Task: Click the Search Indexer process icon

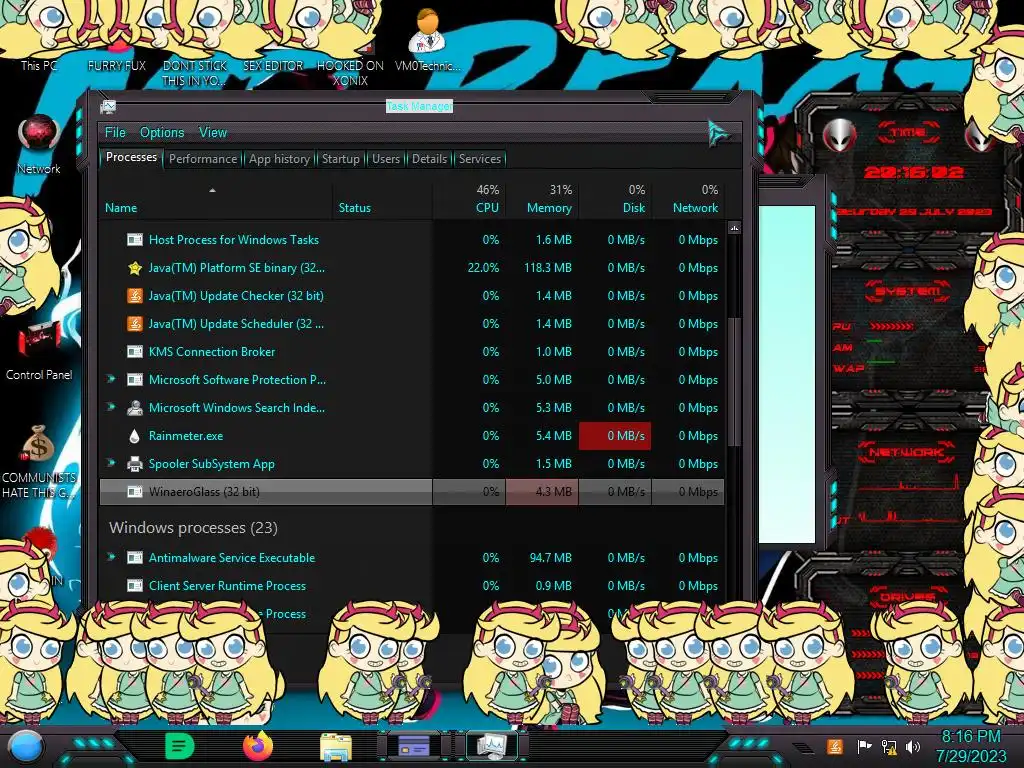Action: (x=135, y=408)
